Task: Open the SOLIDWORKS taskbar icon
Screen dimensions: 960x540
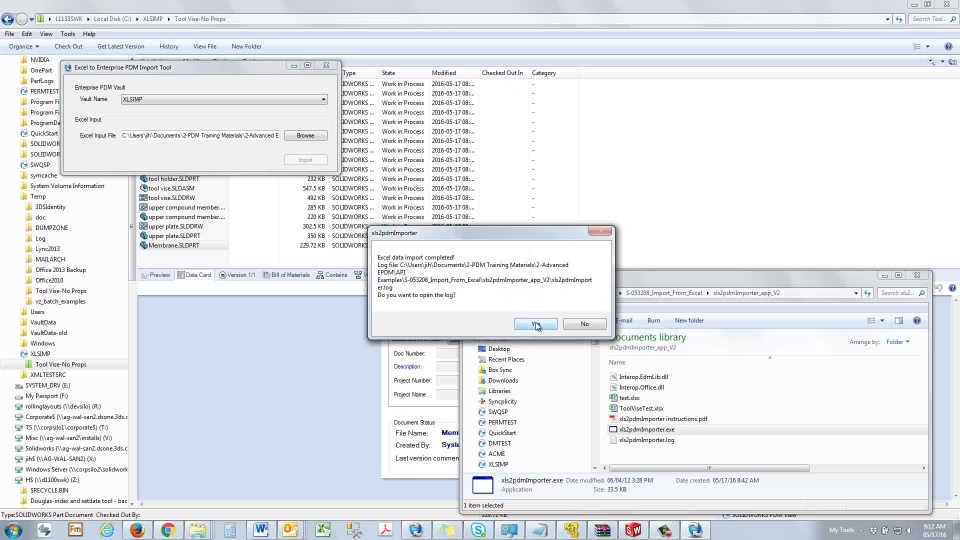Action: (x=633, y=530)
